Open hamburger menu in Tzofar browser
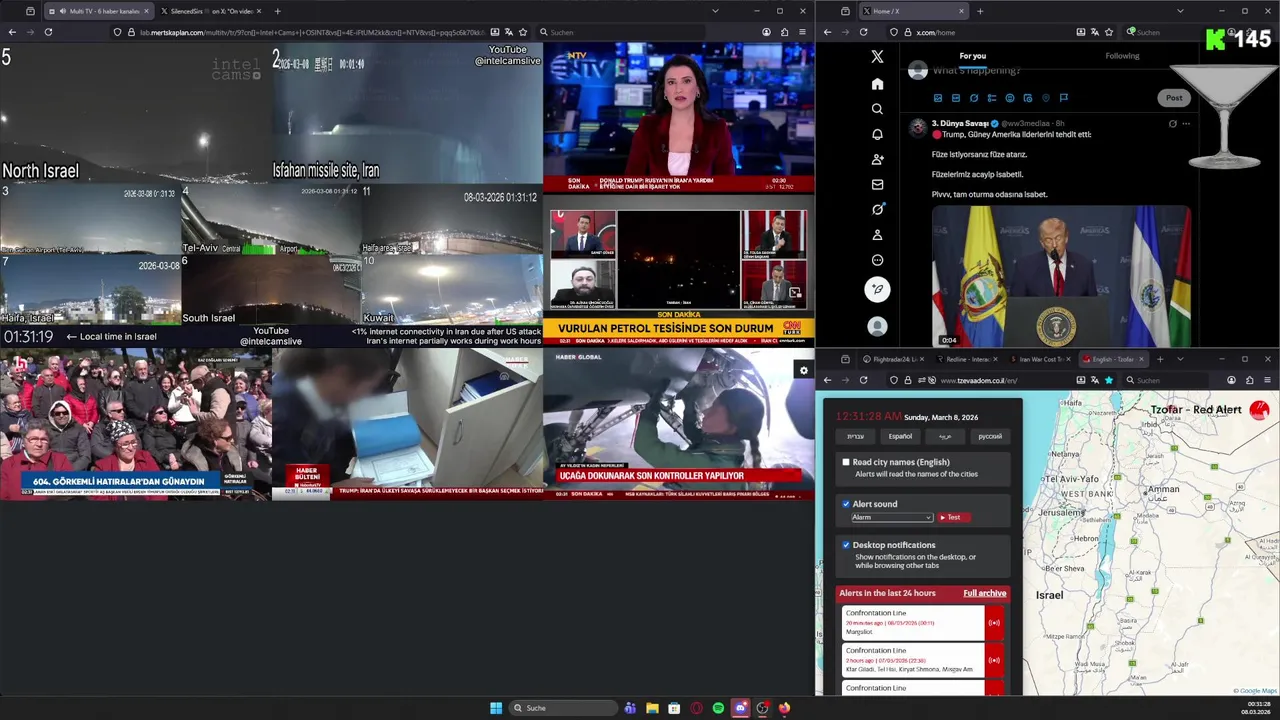Viewport: 1280px width, 720px height. click(x=1267, y=380)
